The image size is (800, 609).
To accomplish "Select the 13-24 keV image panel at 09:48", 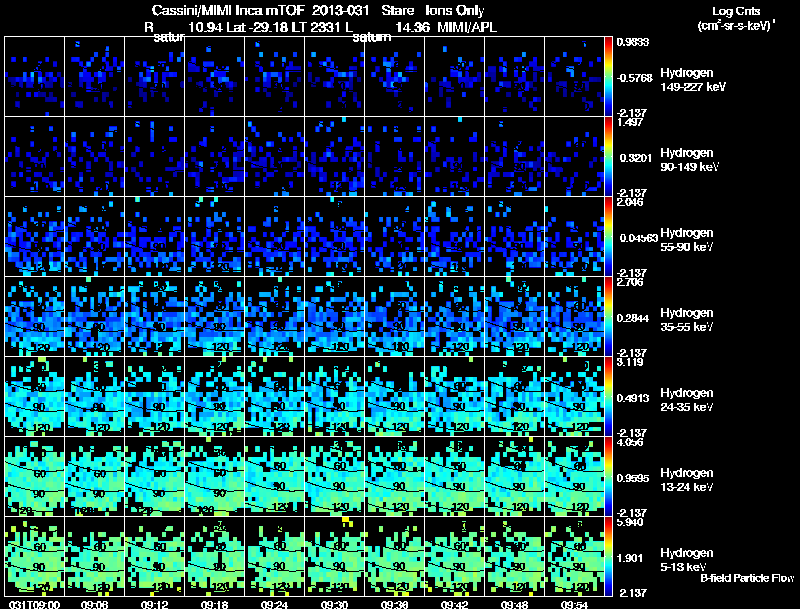I will [x=514, y=477].
